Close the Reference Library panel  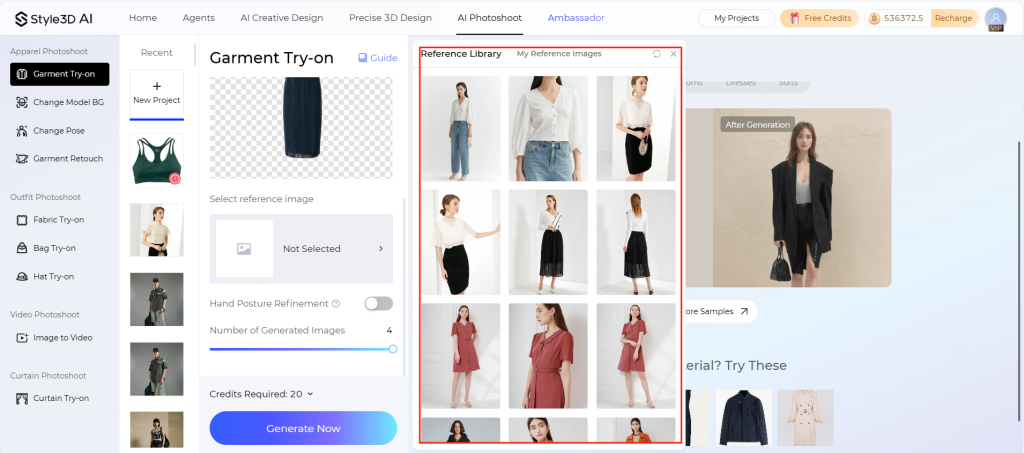pos(673,54)
